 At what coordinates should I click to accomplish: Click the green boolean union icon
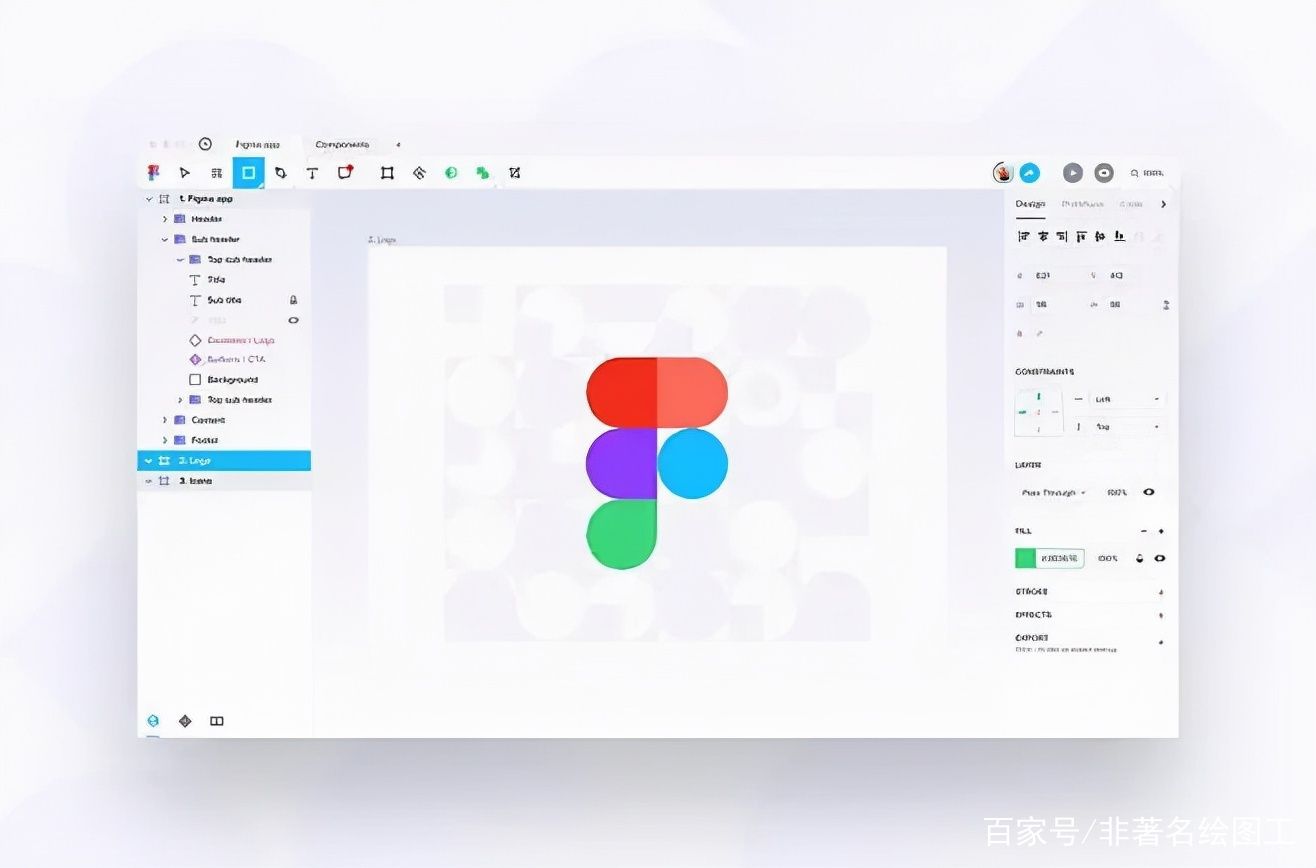[x=483, y=173]
